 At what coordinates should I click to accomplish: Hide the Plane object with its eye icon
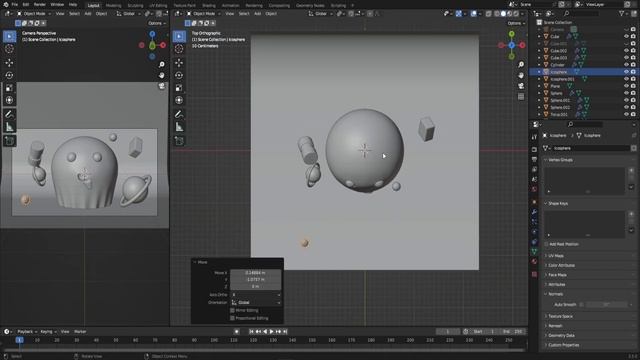(x=626, y=86)
